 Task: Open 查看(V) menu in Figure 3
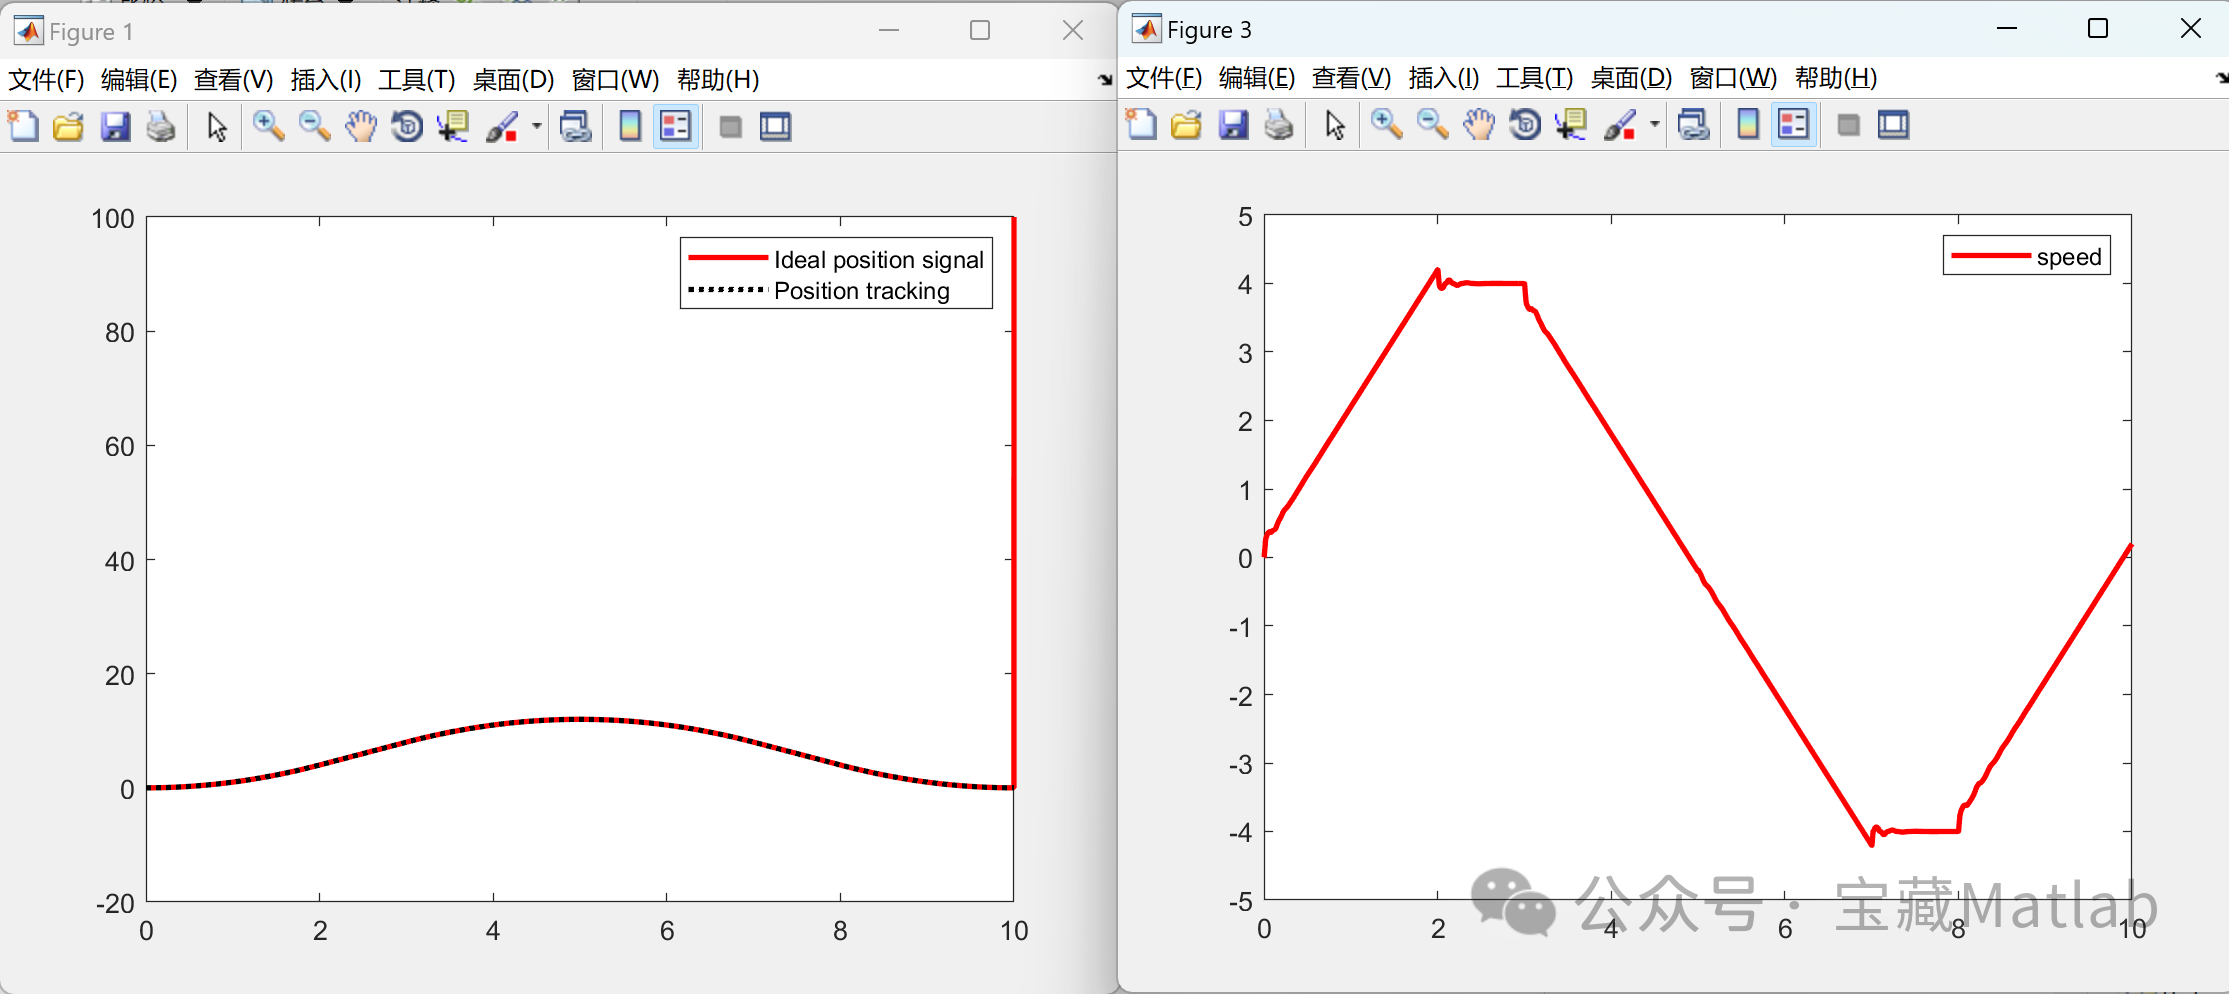point(1351,77)
